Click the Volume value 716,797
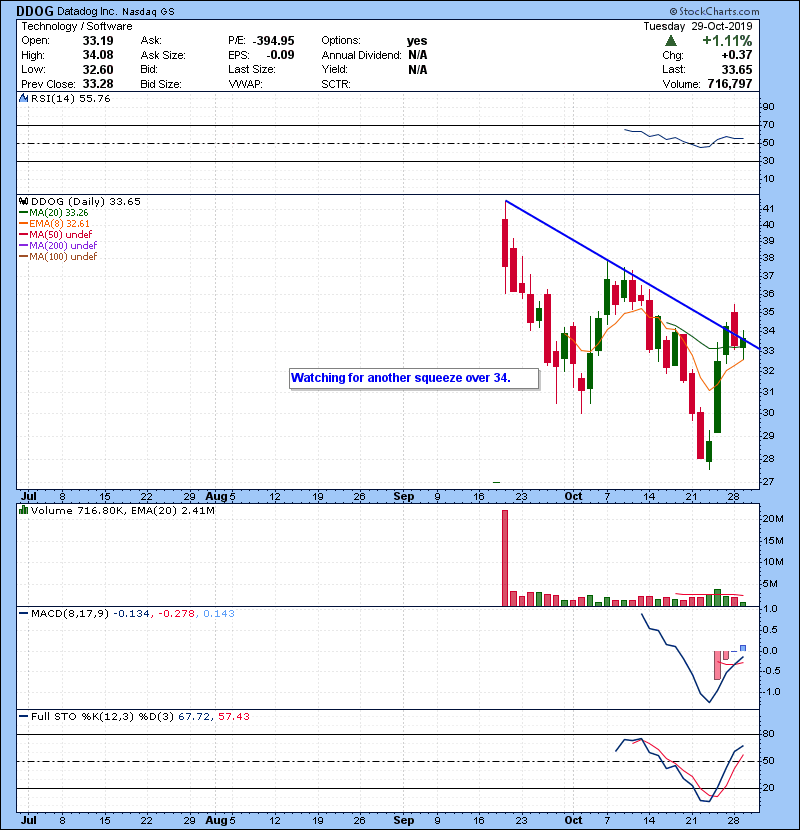 click(730, 84)
